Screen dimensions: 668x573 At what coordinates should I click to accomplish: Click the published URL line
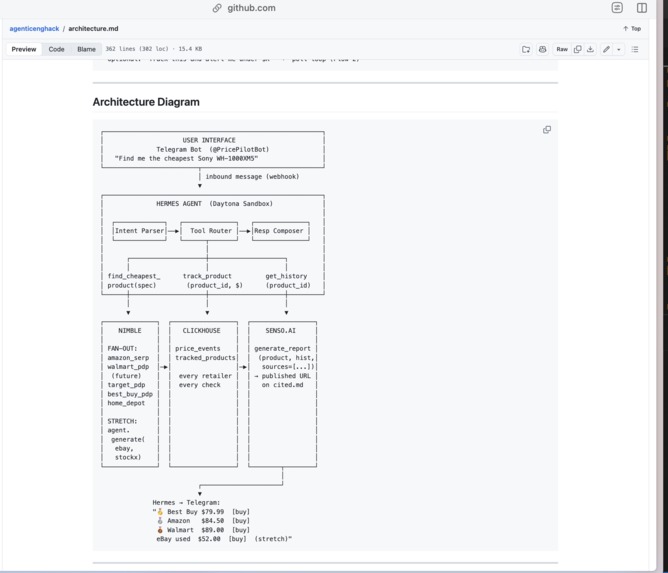click(282, 376)
